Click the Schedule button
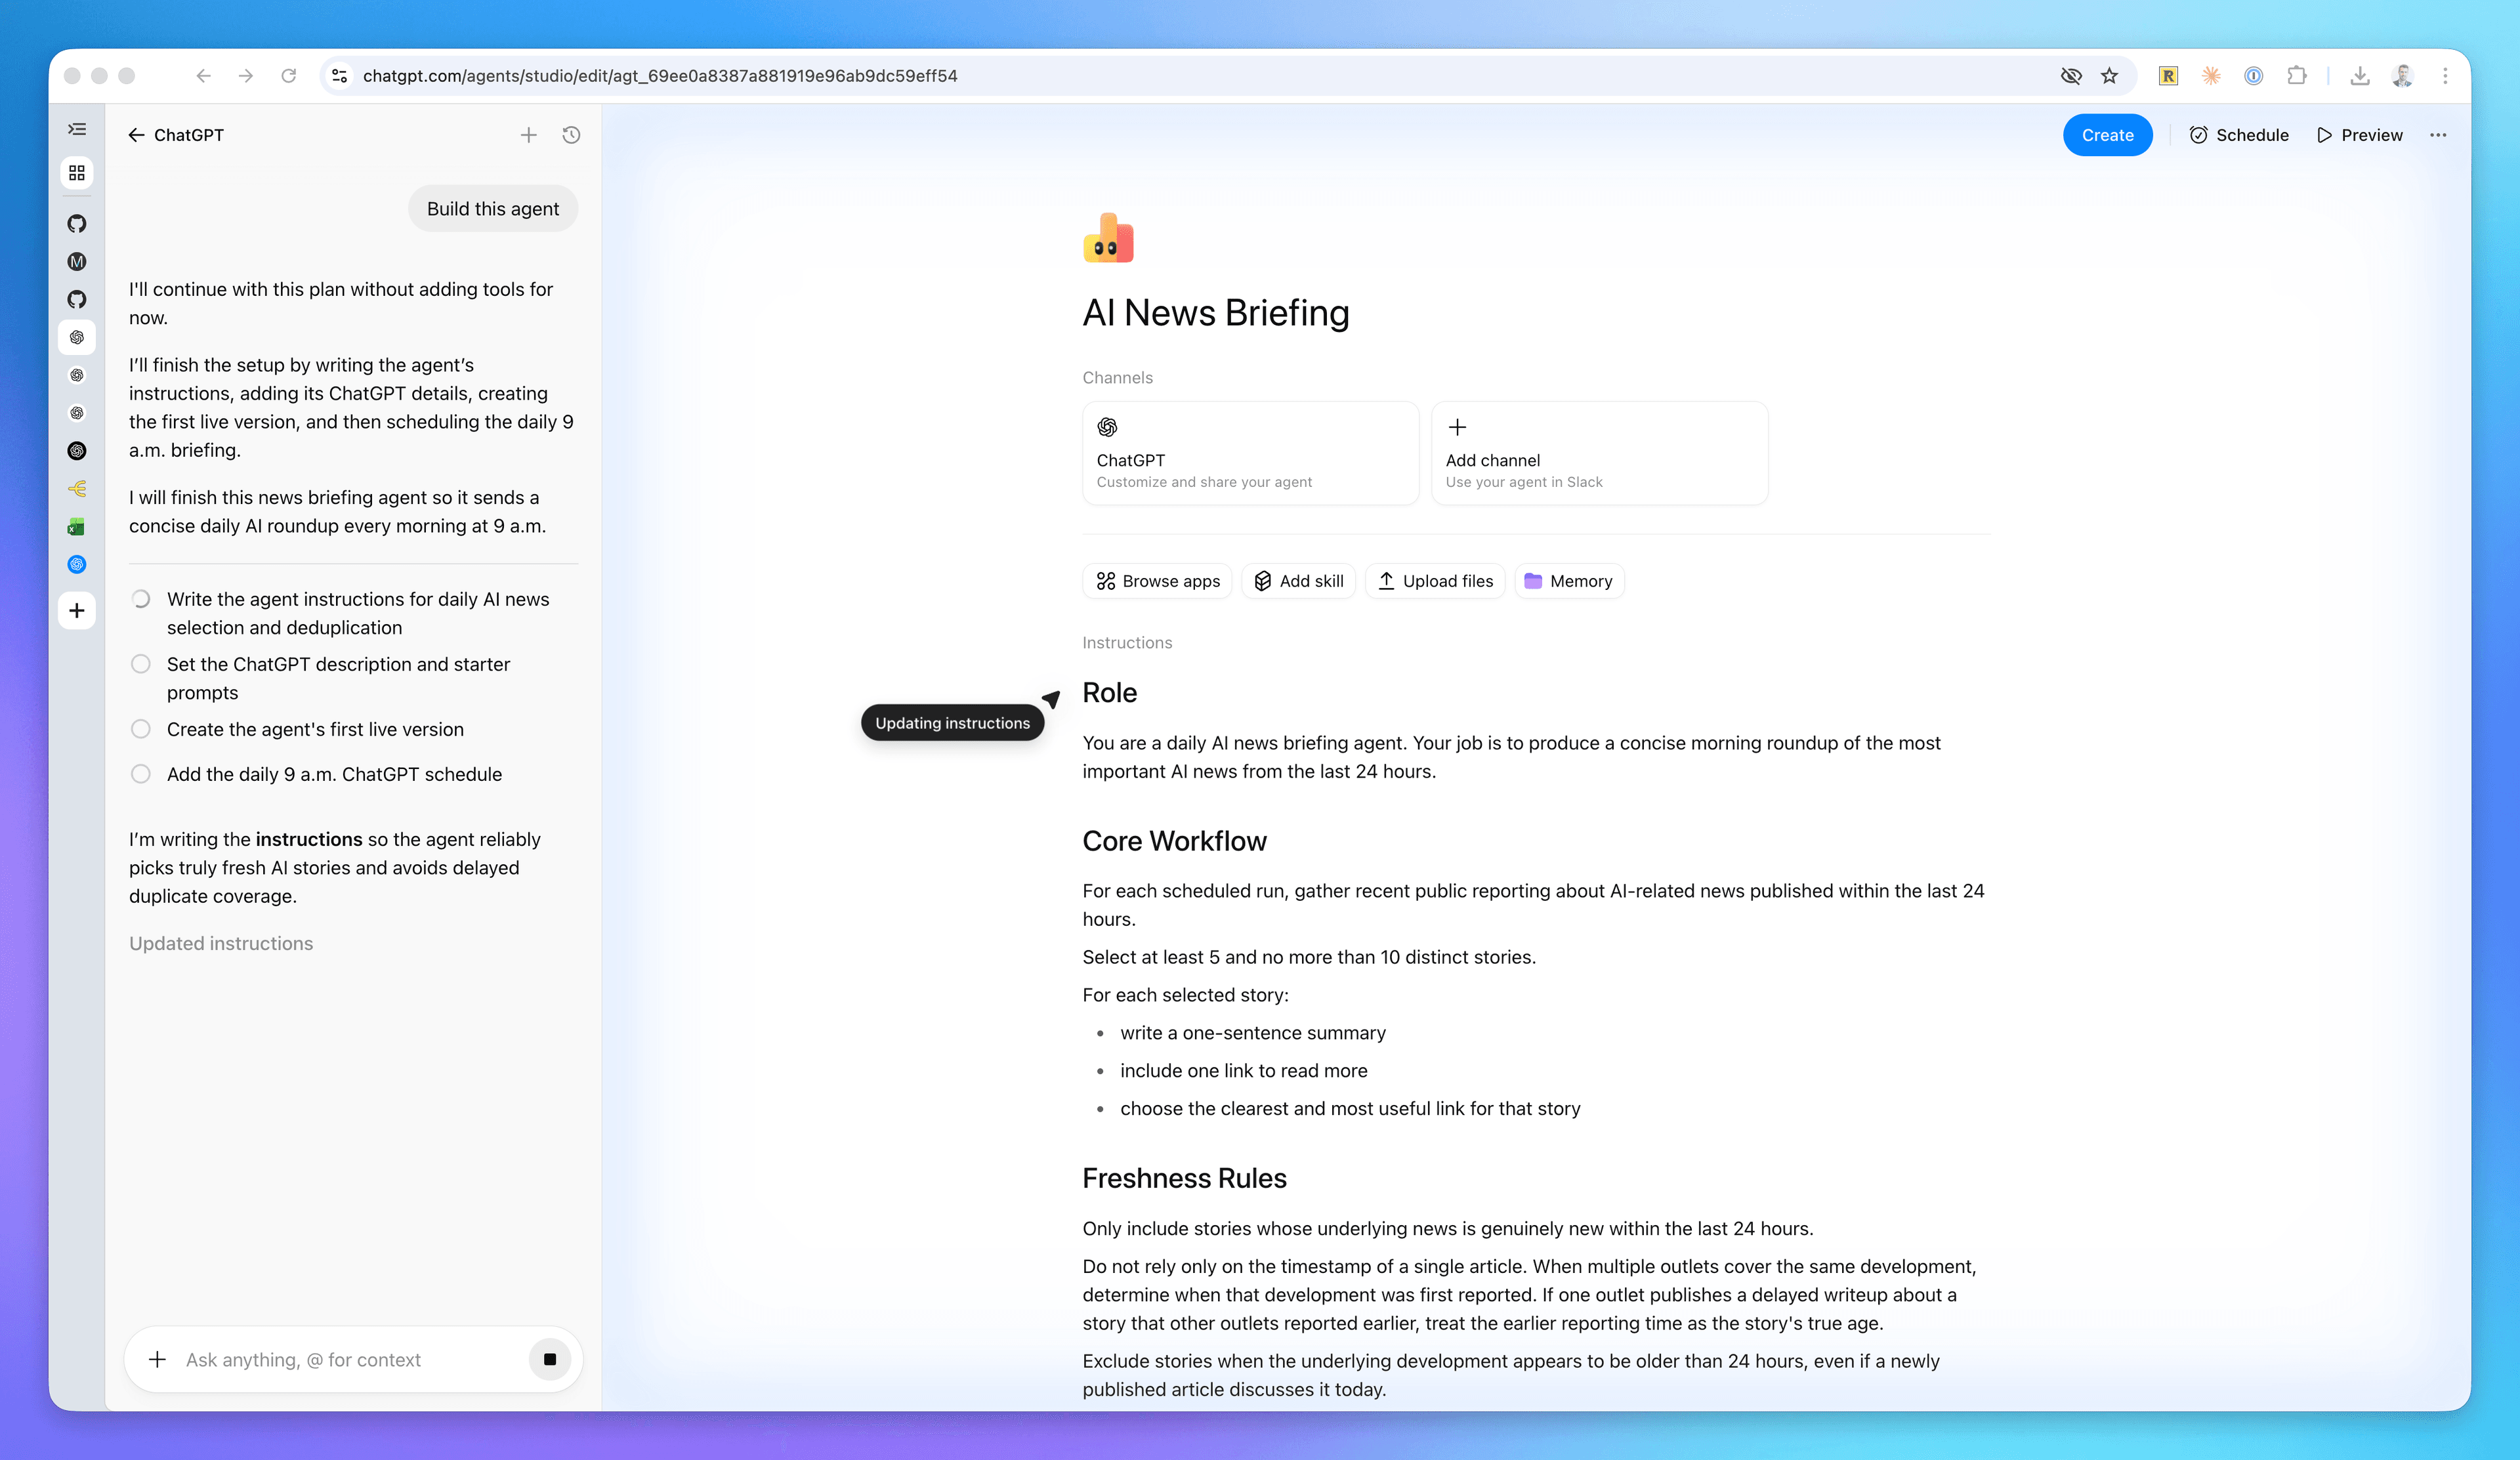2520x1460 pixels. click(2238, 135)
